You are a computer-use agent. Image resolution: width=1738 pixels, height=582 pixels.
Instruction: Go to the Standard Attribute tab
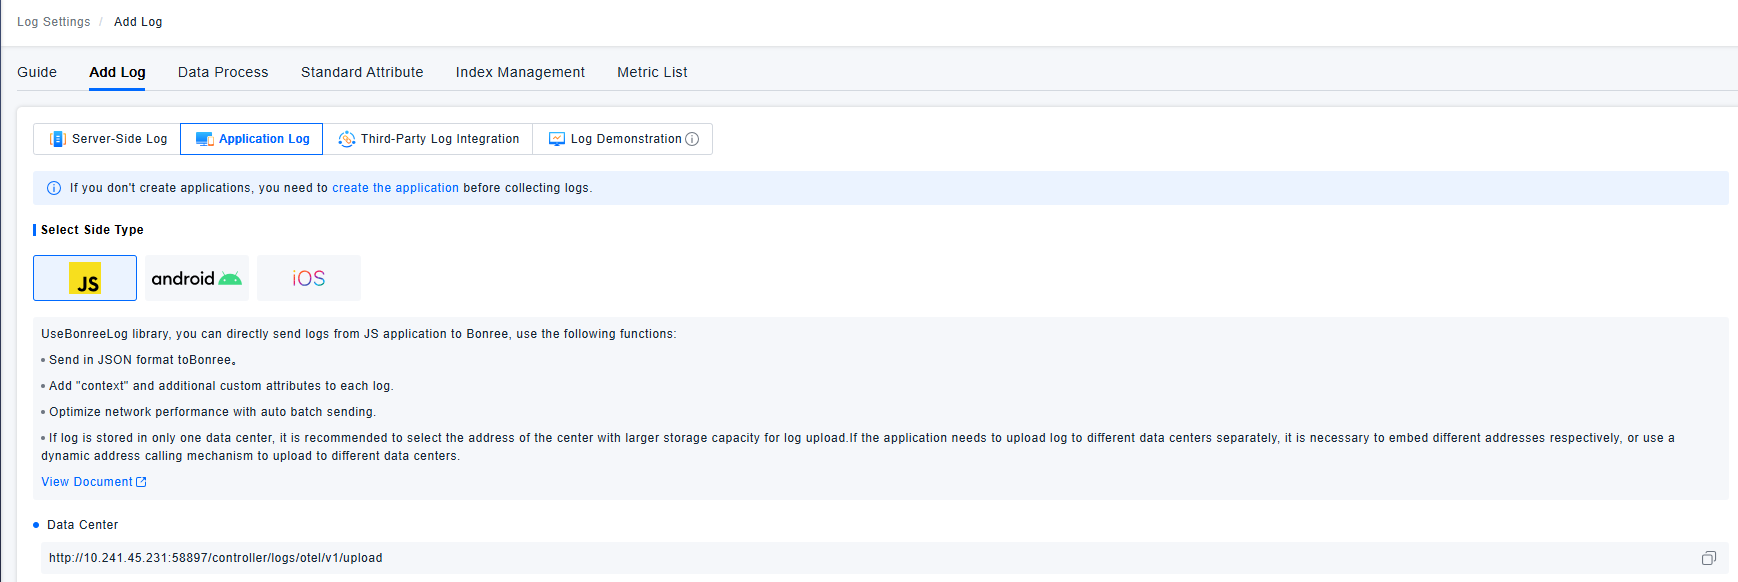(362, 72)
